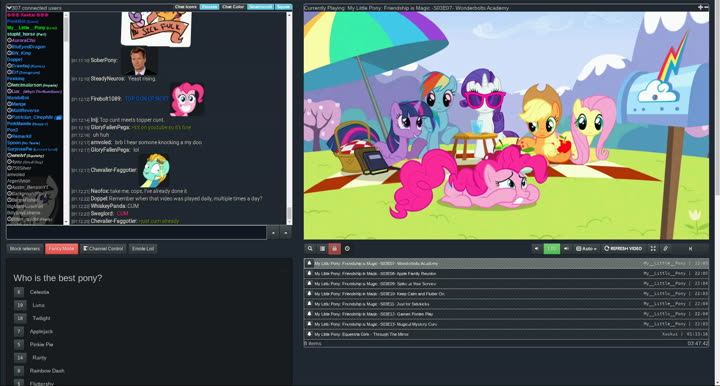Image resolution: width=720 pixels, height=386 pixels.
Task: Click the bell icon on the Wonderbolts Academy row
Action: pyautogui.click(x=309, y=263)
